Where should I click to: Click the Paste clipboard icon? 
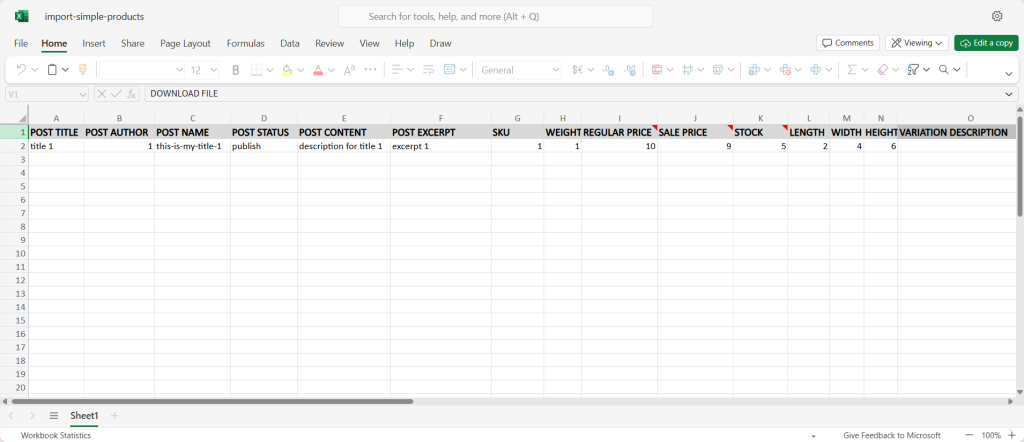tap(52, 69)
